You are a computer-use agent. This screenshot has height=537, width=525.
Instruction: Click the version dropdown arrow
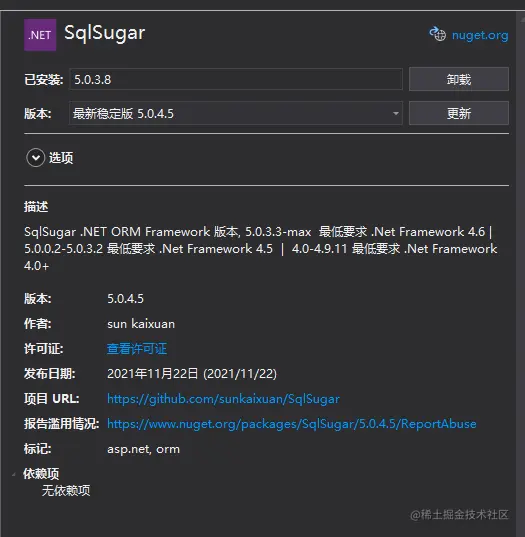[x=396, y=113]
